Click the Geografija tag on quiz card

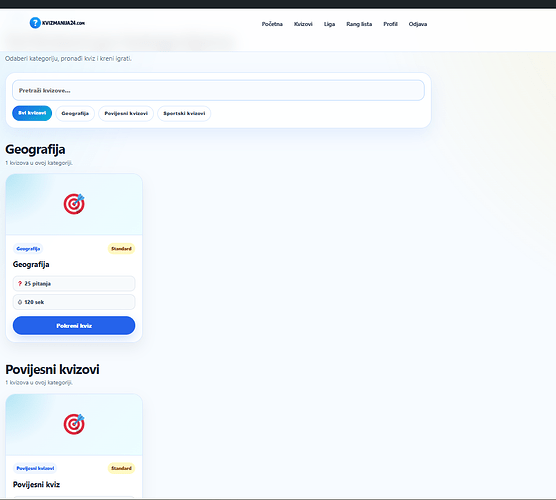(x=28, y=249)
